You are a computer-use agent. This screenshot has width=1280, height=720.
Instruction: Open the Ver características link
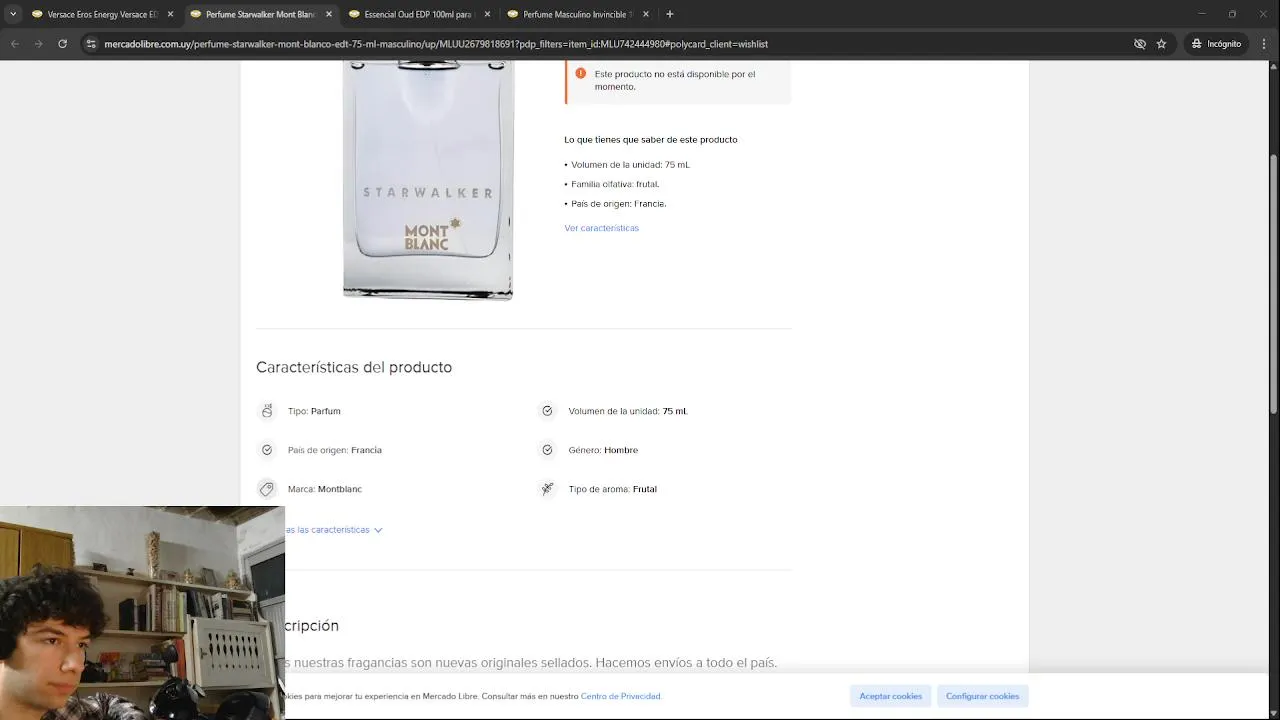(x=601, y=228)
